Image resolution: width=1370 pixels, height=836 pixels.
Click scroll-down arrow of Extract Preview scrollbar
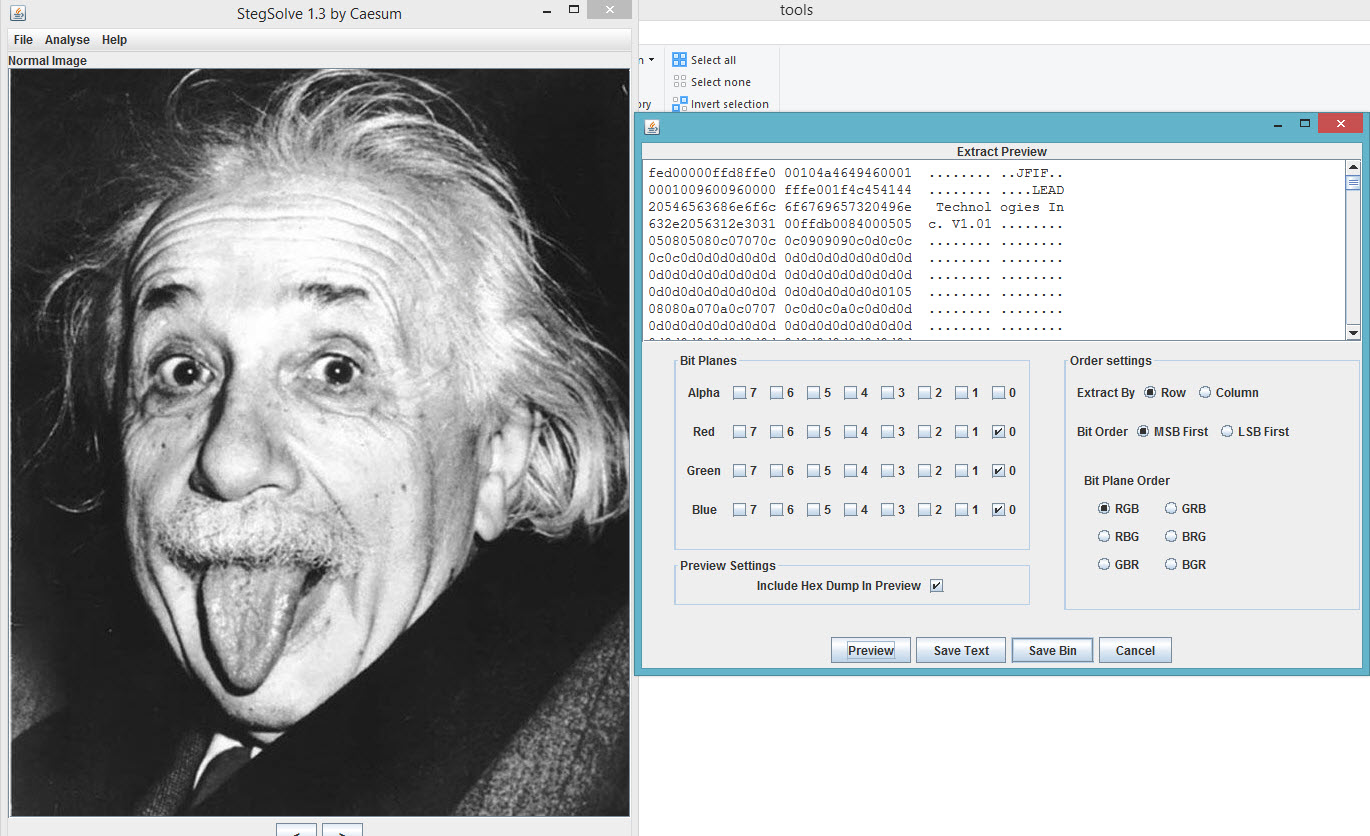click(x=1353, y=333)
